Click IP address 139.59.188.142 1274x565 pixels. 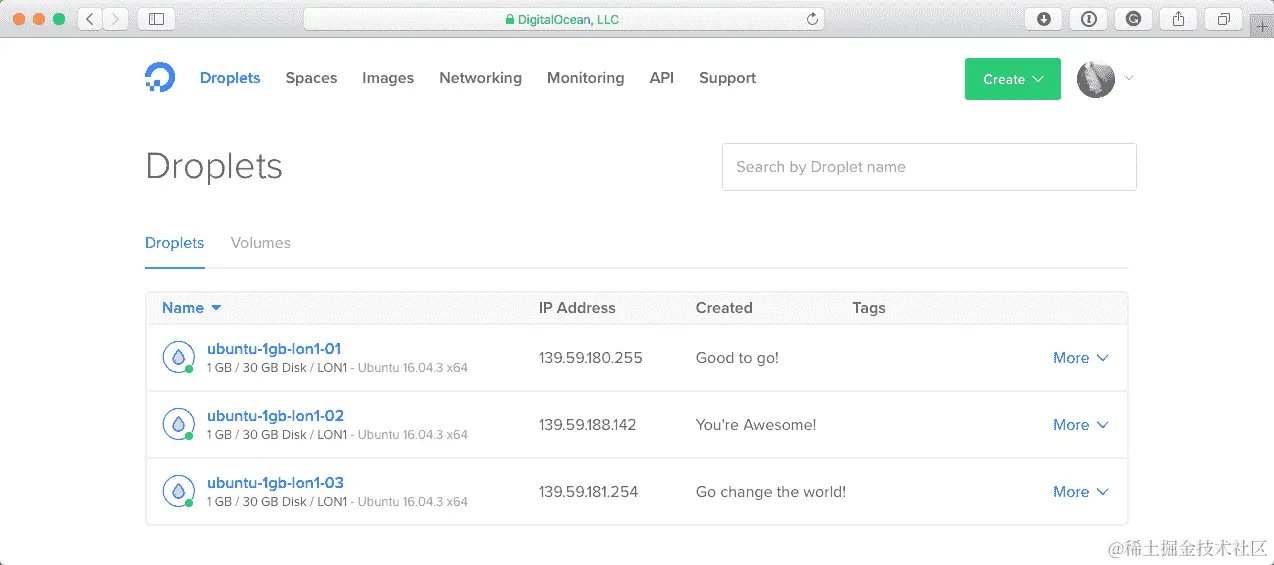pyautogui.click(x=588, y=425)
